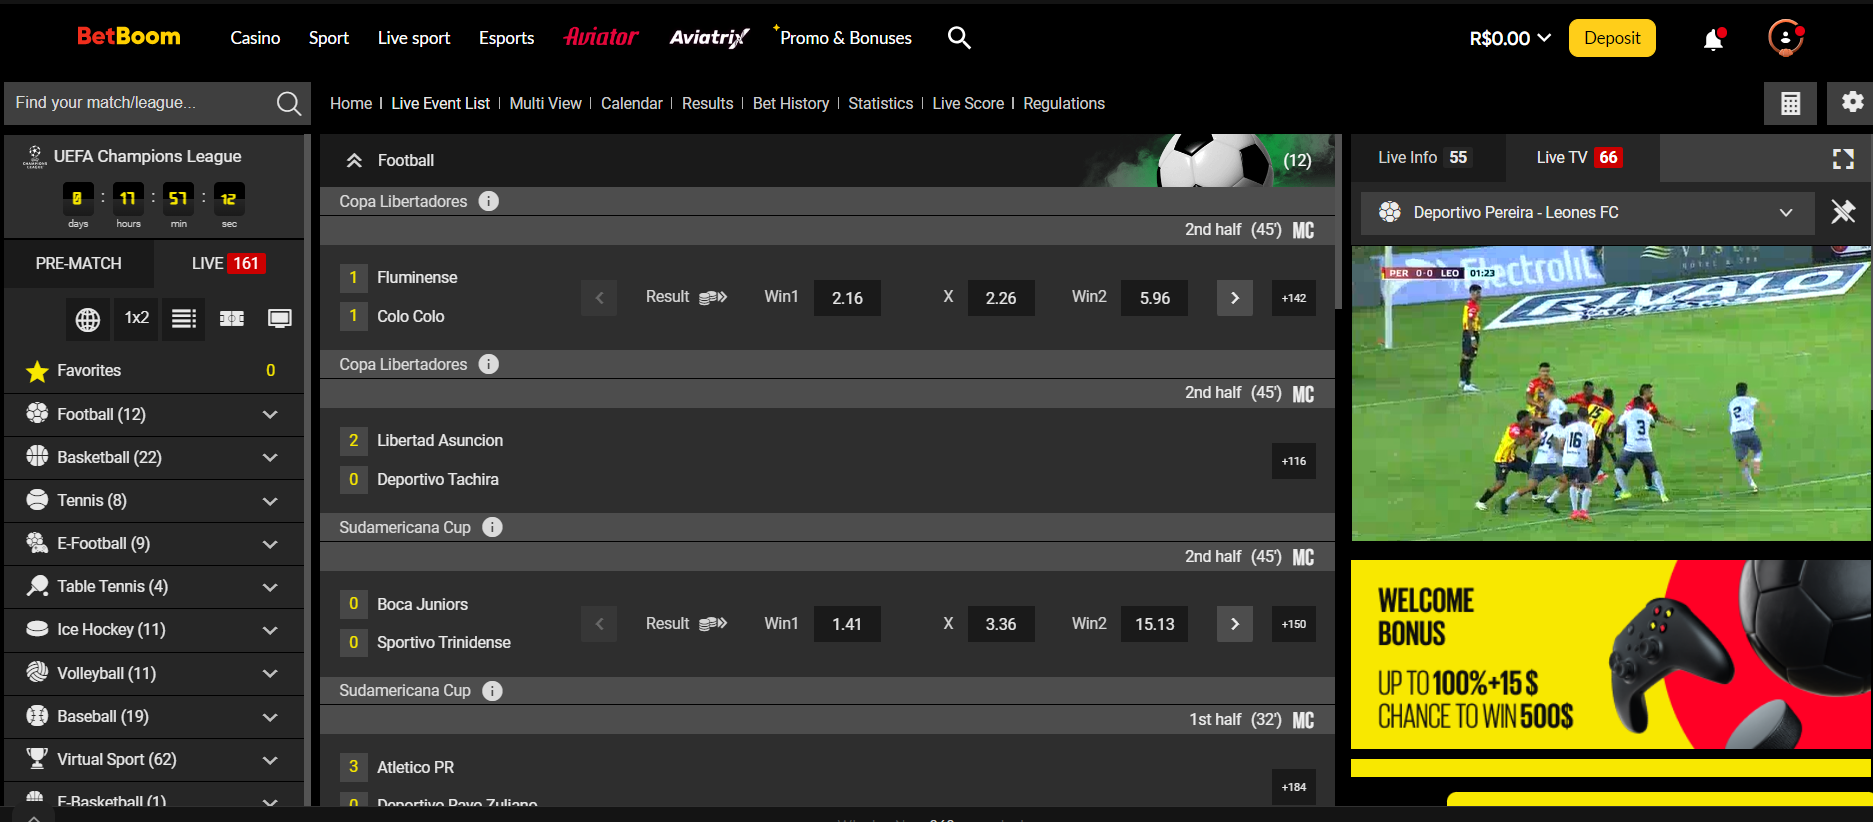Screen dimensions: 1873x822
Task: Open Casino in top menu
Action: point(255,38)
